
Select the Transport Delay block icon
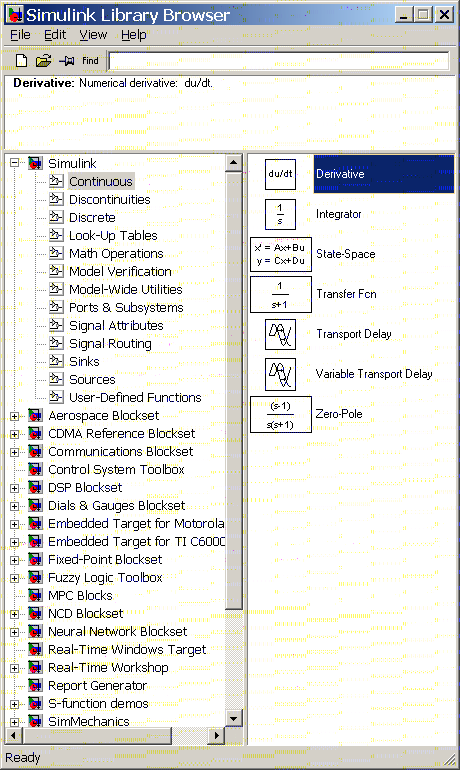(280, 334)
